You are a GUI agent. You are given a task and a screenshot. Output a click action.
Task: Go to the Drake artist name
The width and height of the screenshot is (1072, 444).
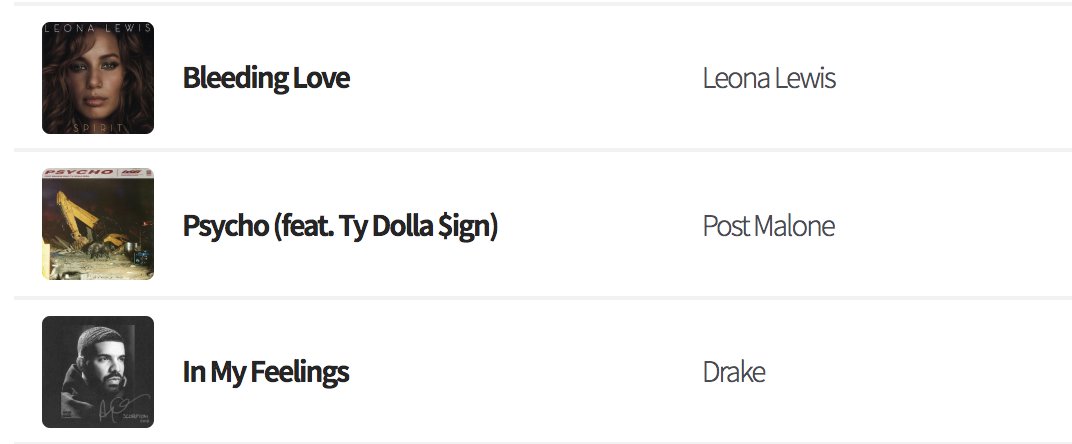coord(733,372)
